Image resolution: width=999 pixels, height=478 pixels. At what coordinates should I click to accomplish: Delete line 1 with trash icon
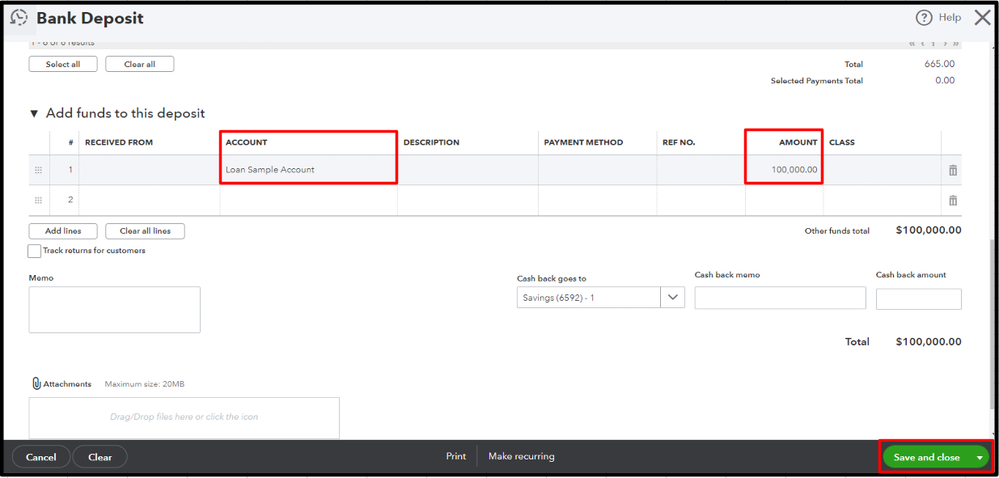click(952, 170)
